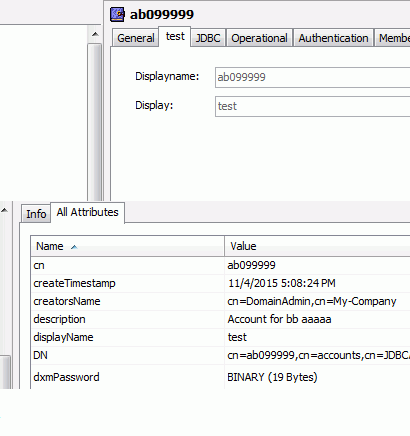Click value BINARY (19 Bytes)

pyautogui.click(x=272, y=377)
